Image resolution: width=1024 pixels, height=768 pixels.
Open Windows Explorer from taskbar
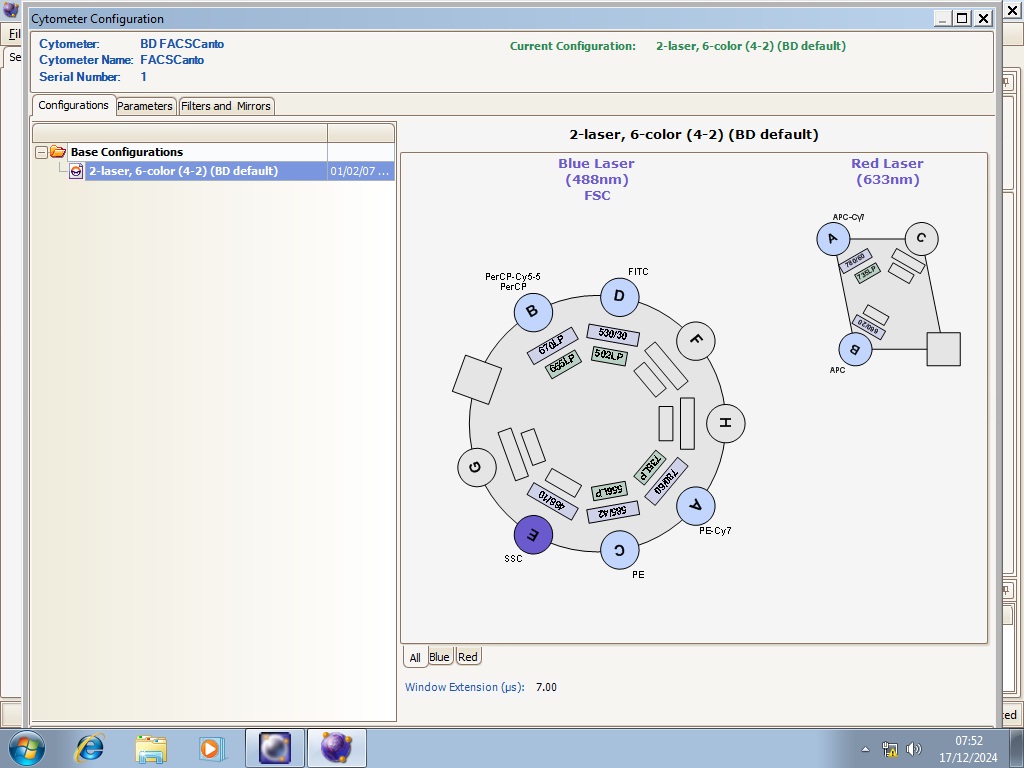pyautogui.click(x=151, y=748)
